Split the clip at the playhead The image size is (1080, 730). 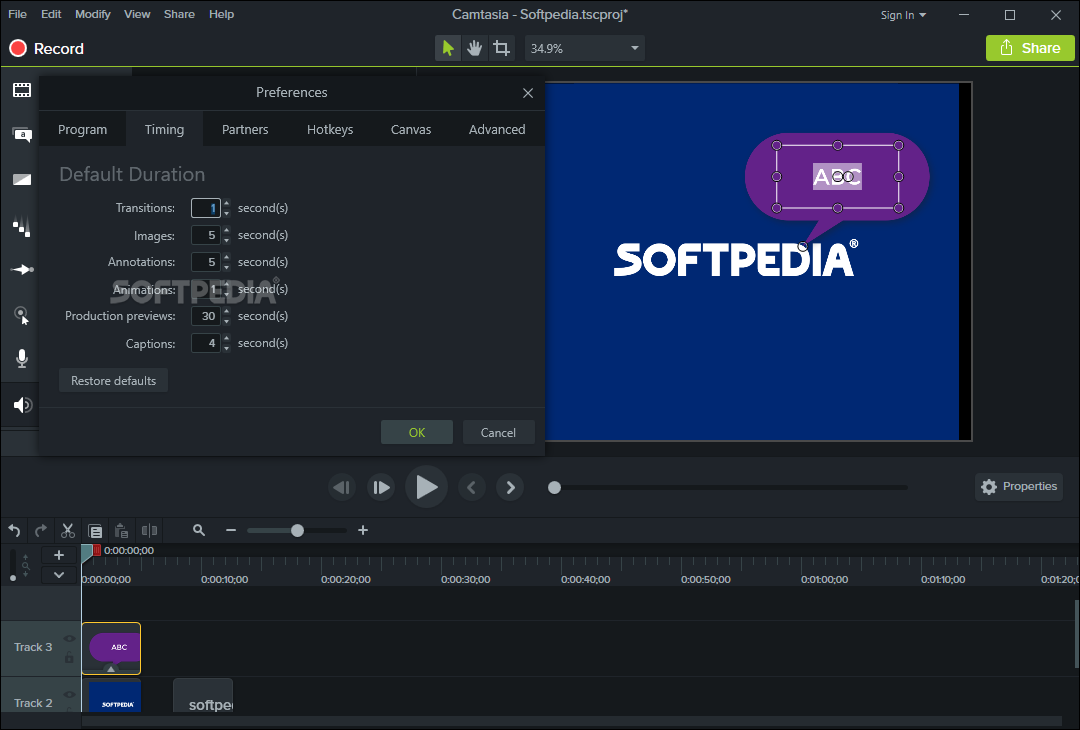[x=149, y=530]
